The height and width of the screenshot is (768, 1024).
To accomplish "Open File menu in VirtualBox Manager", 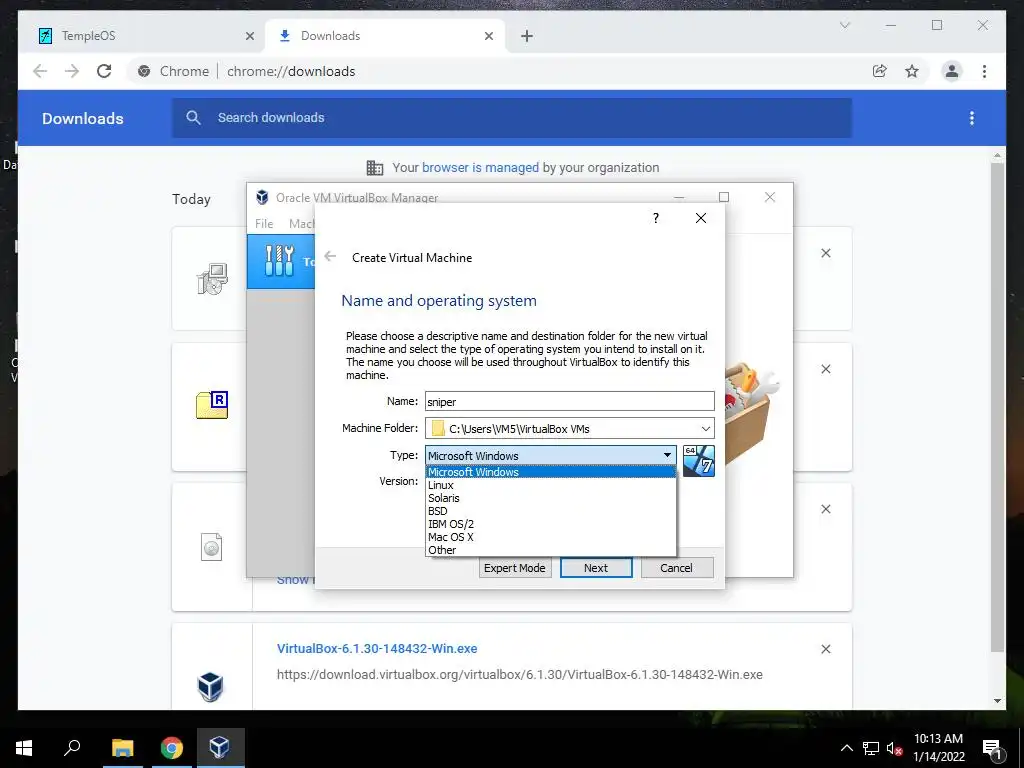I will click(264, 223).
